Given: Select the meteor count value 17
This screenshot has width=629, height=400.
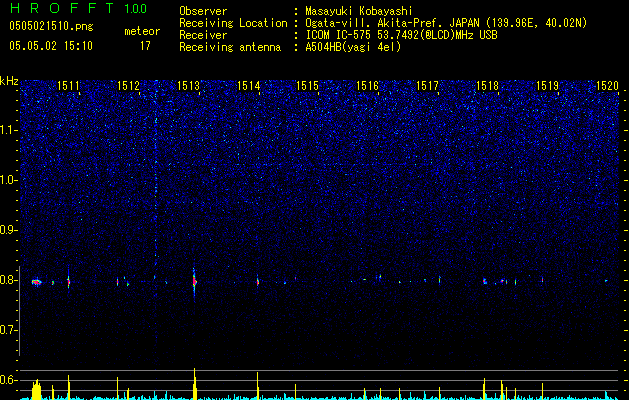Looking at the screenshot, I should coord(145,46).
